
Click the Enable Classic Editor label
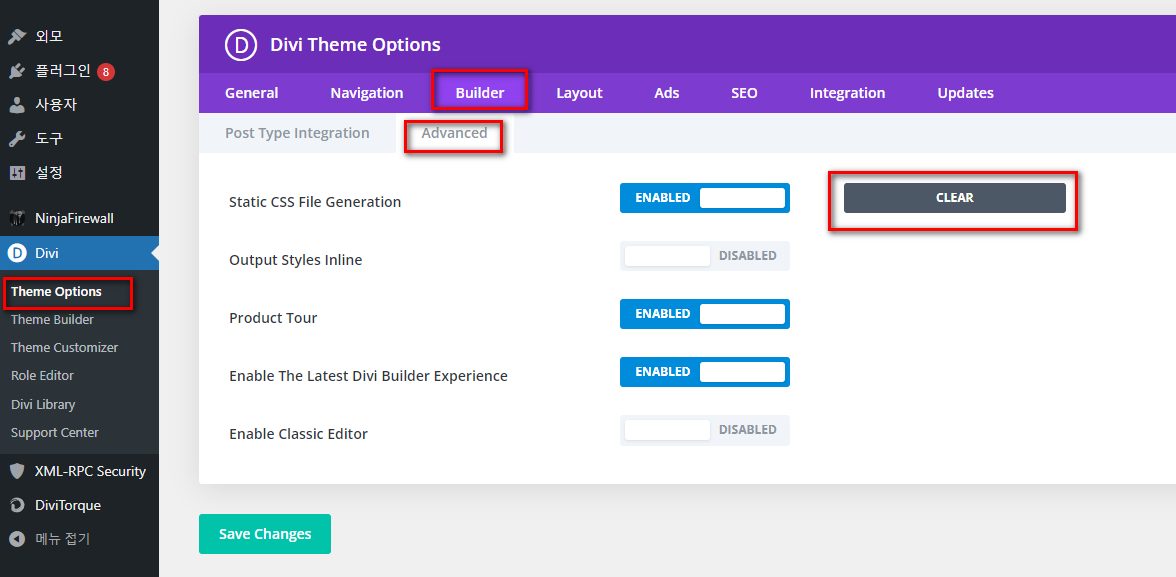298,434
